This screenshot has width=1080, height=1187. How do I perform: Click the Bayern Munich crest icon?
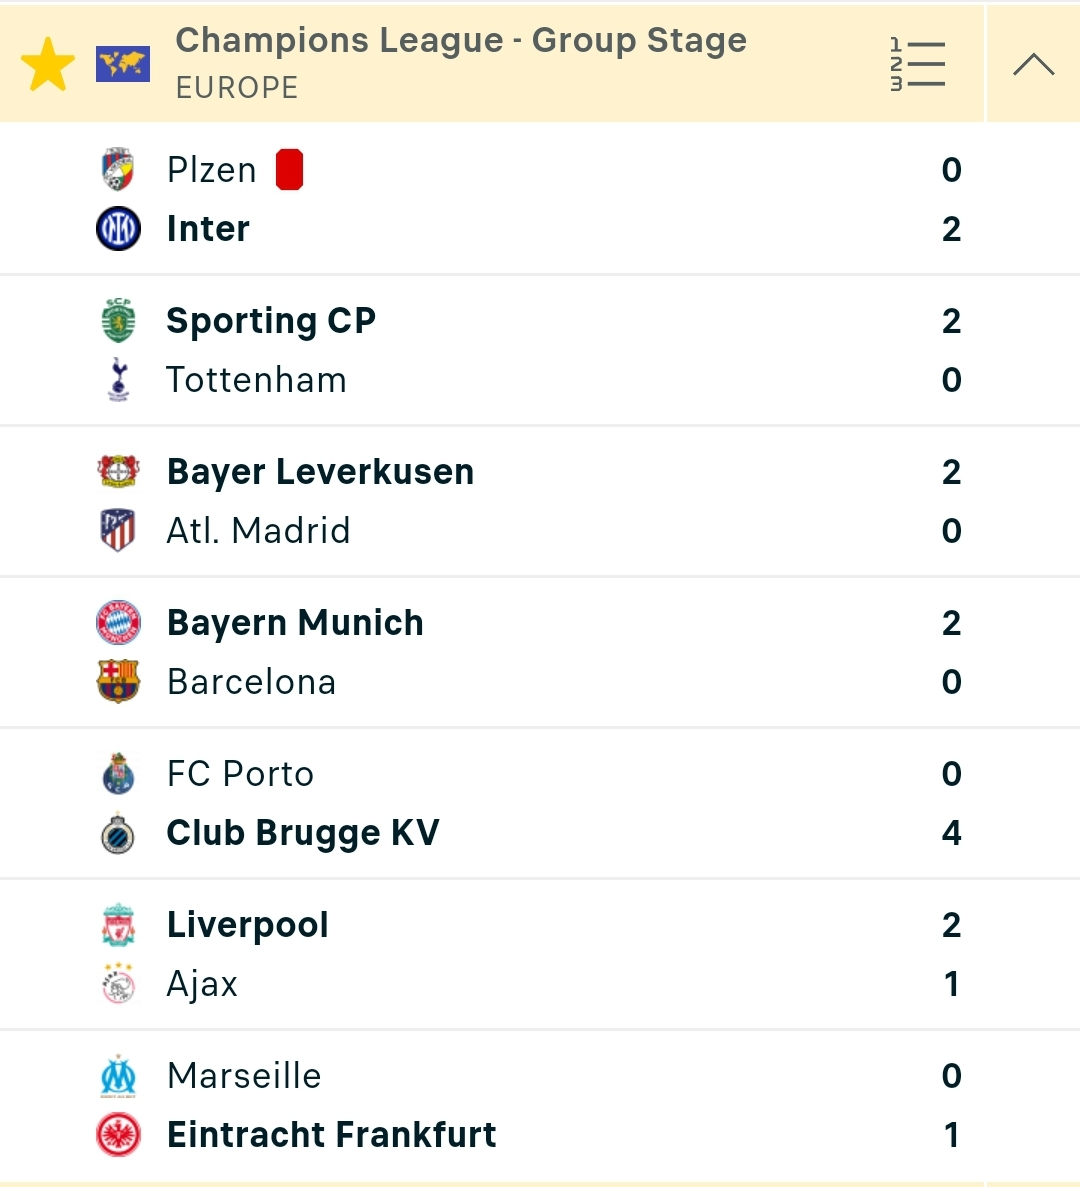pos(118,622)
